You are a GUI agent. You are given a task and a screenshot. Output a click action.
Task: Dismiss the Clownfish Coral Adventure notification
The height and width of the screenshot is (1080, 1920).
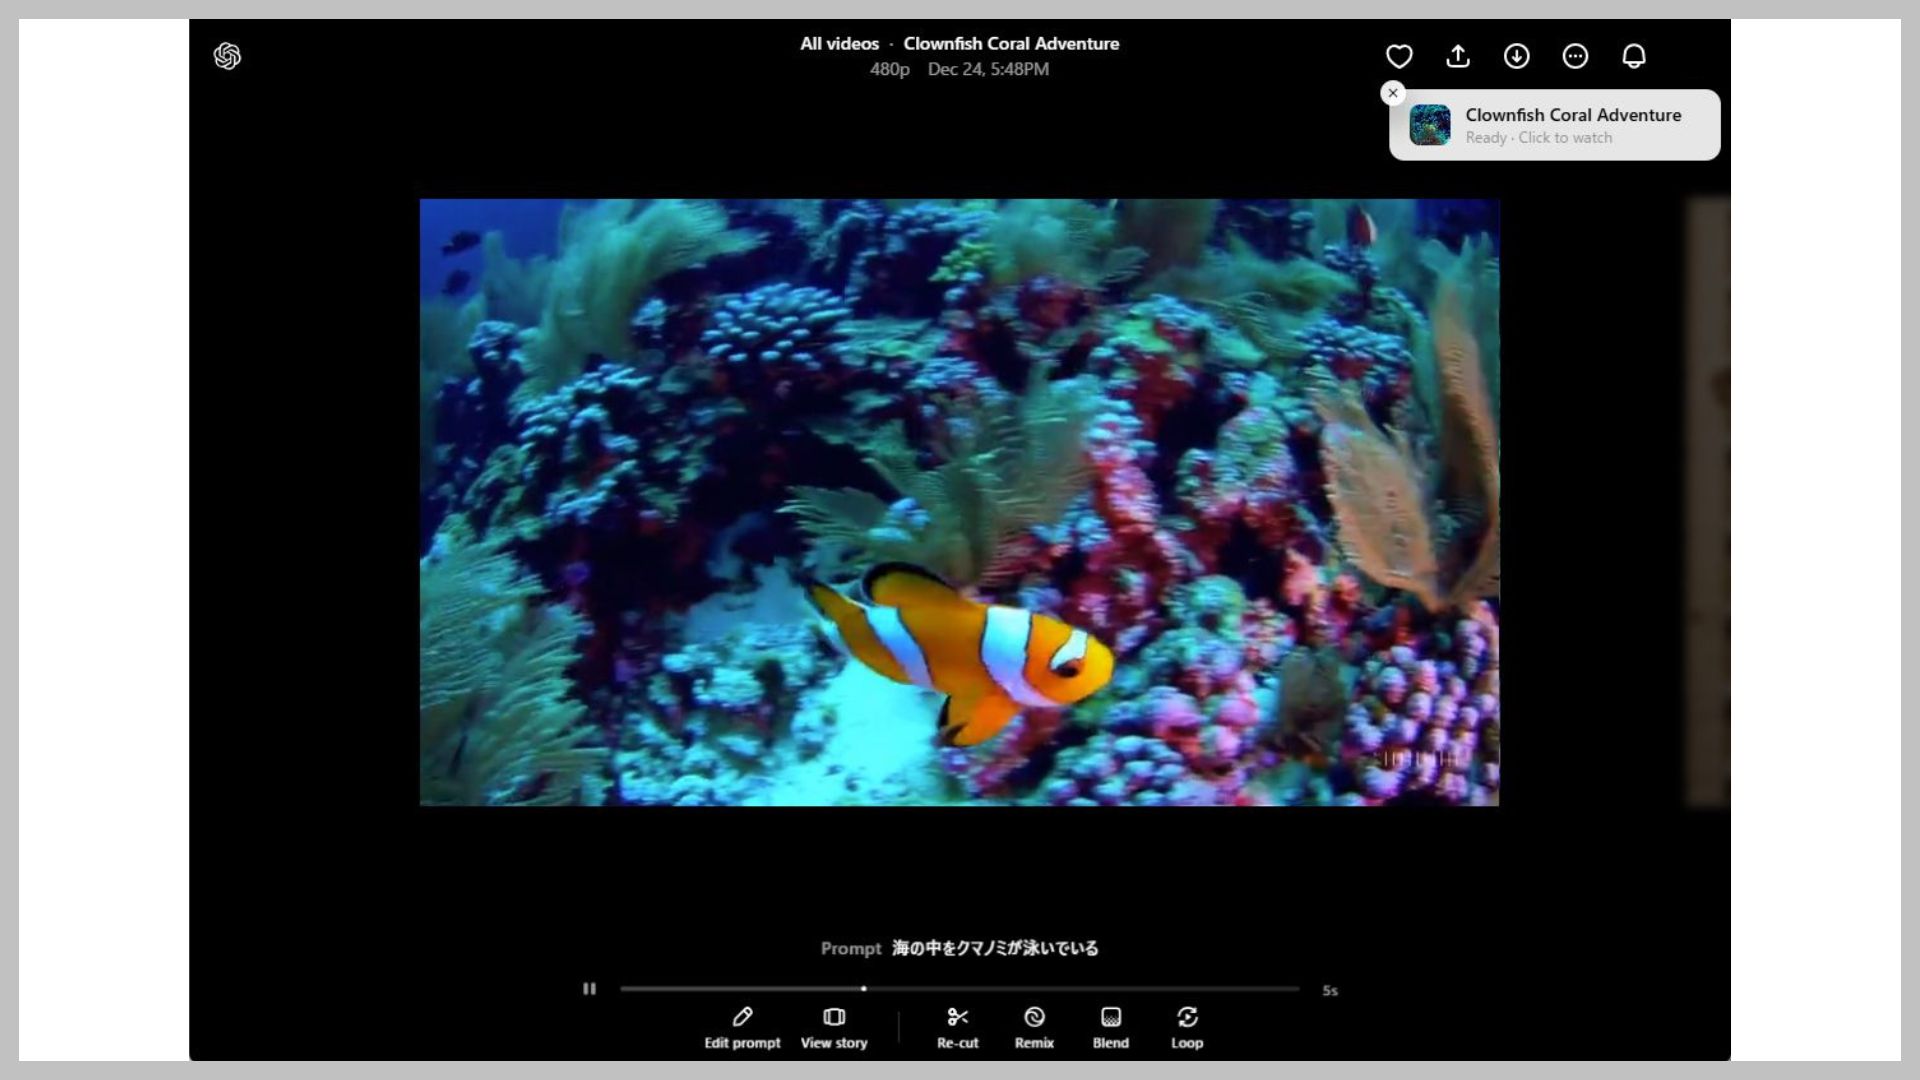click(x=1394, y=92)
